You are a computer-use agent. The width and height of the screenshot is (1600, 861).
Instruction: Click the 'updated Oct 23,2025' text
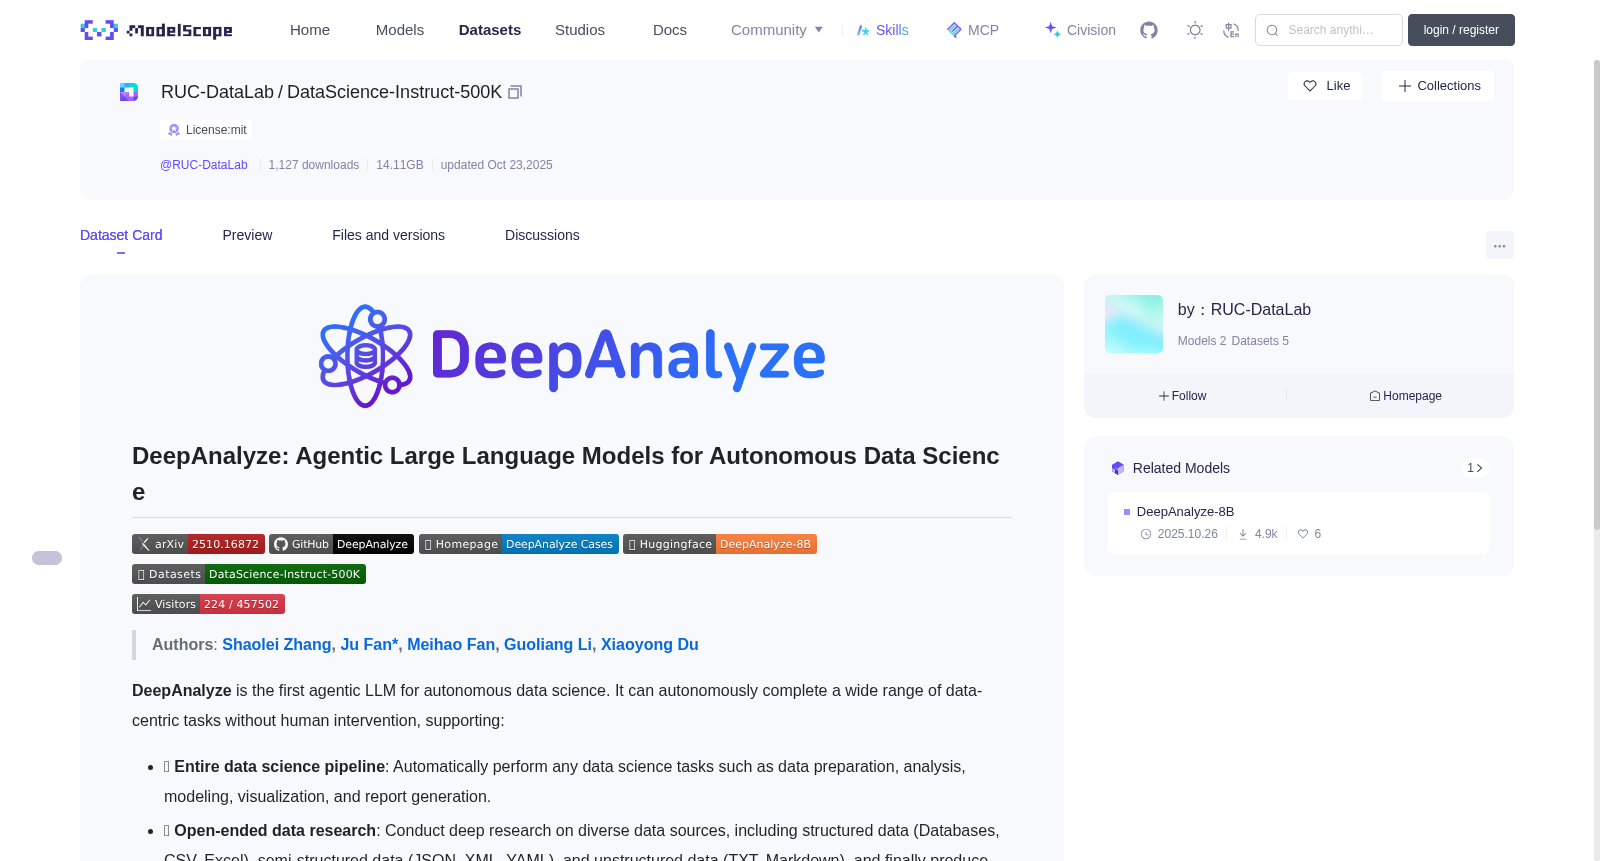(496, 165)
